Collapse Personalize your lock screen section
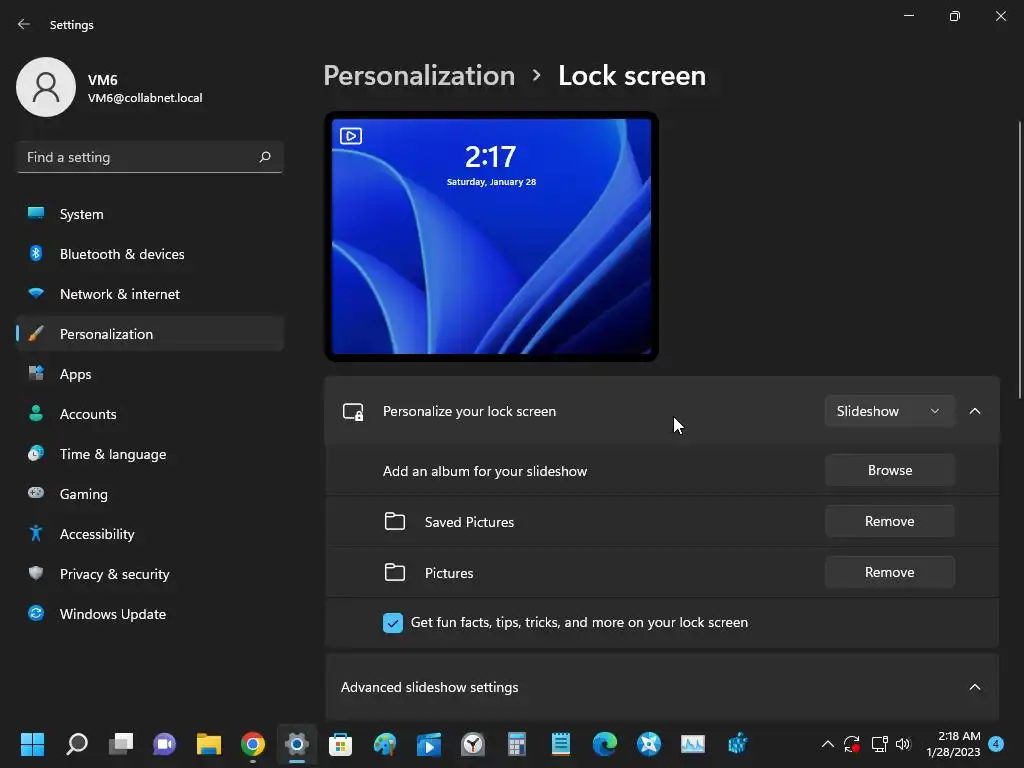The height and width of the screenshot is (768, 1024). [x=975, y=411]
